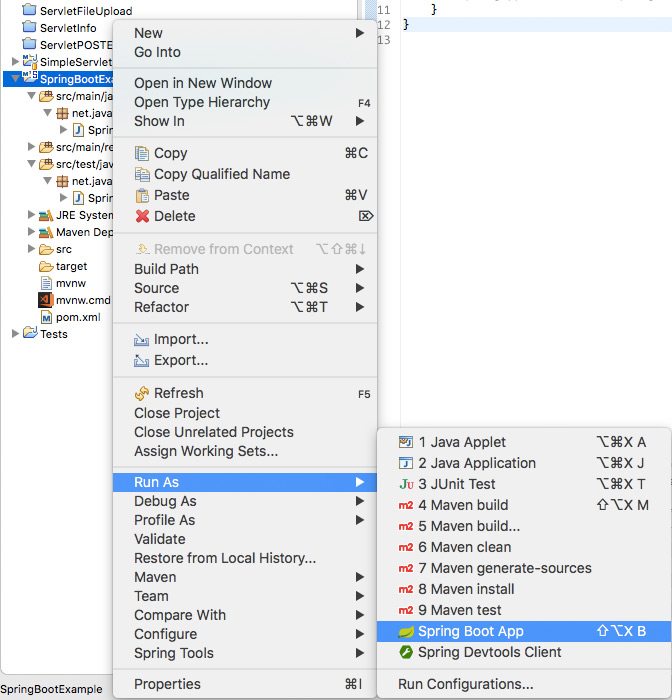The image size is (672, 700).
Task: Choose Validate from context menu
Action: point(245,539)
